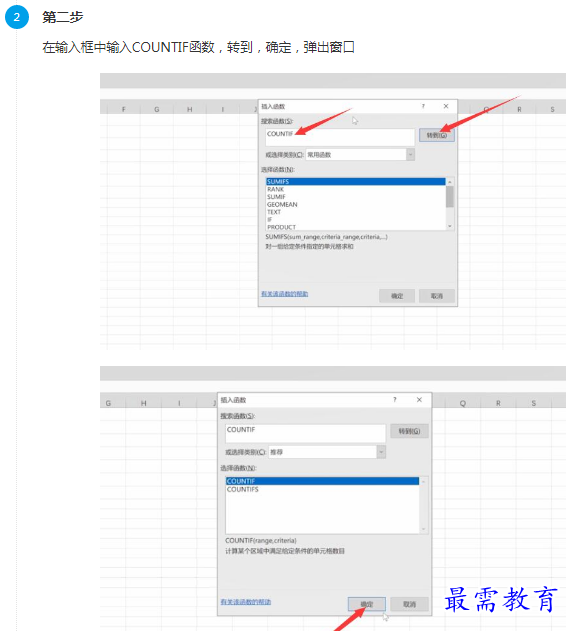Select column R header in lower spreadsheet
Viewport: 566px width, 631px height.
click(498, 403)
